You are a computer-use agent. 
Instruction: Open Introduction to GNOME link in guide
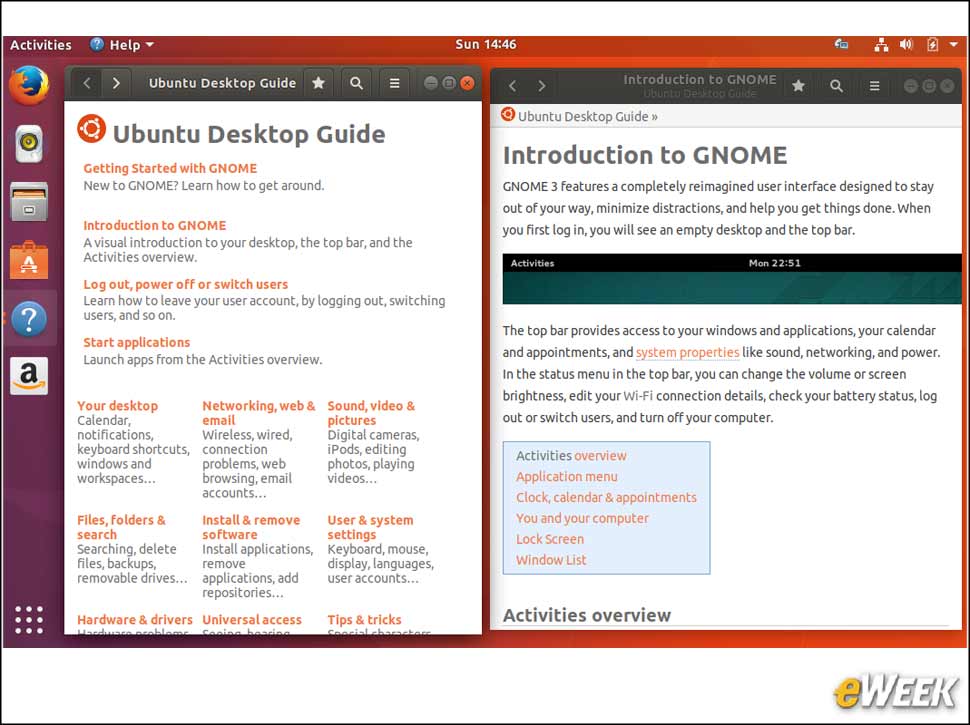tap(155, 225)
